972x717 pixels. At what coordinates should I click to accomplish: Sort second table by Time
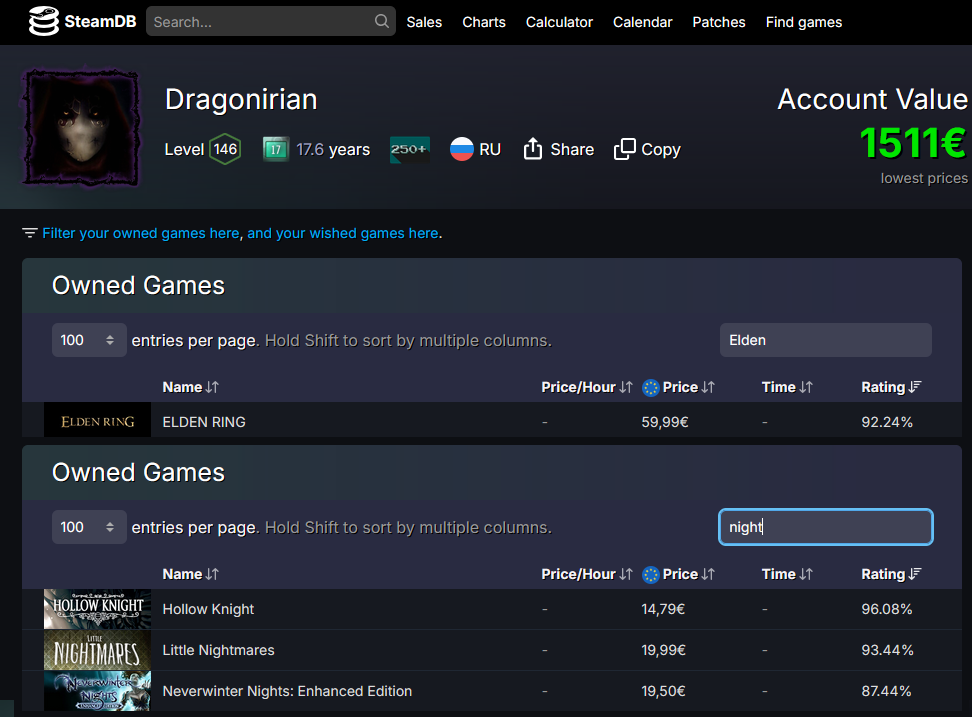(787, 574)
